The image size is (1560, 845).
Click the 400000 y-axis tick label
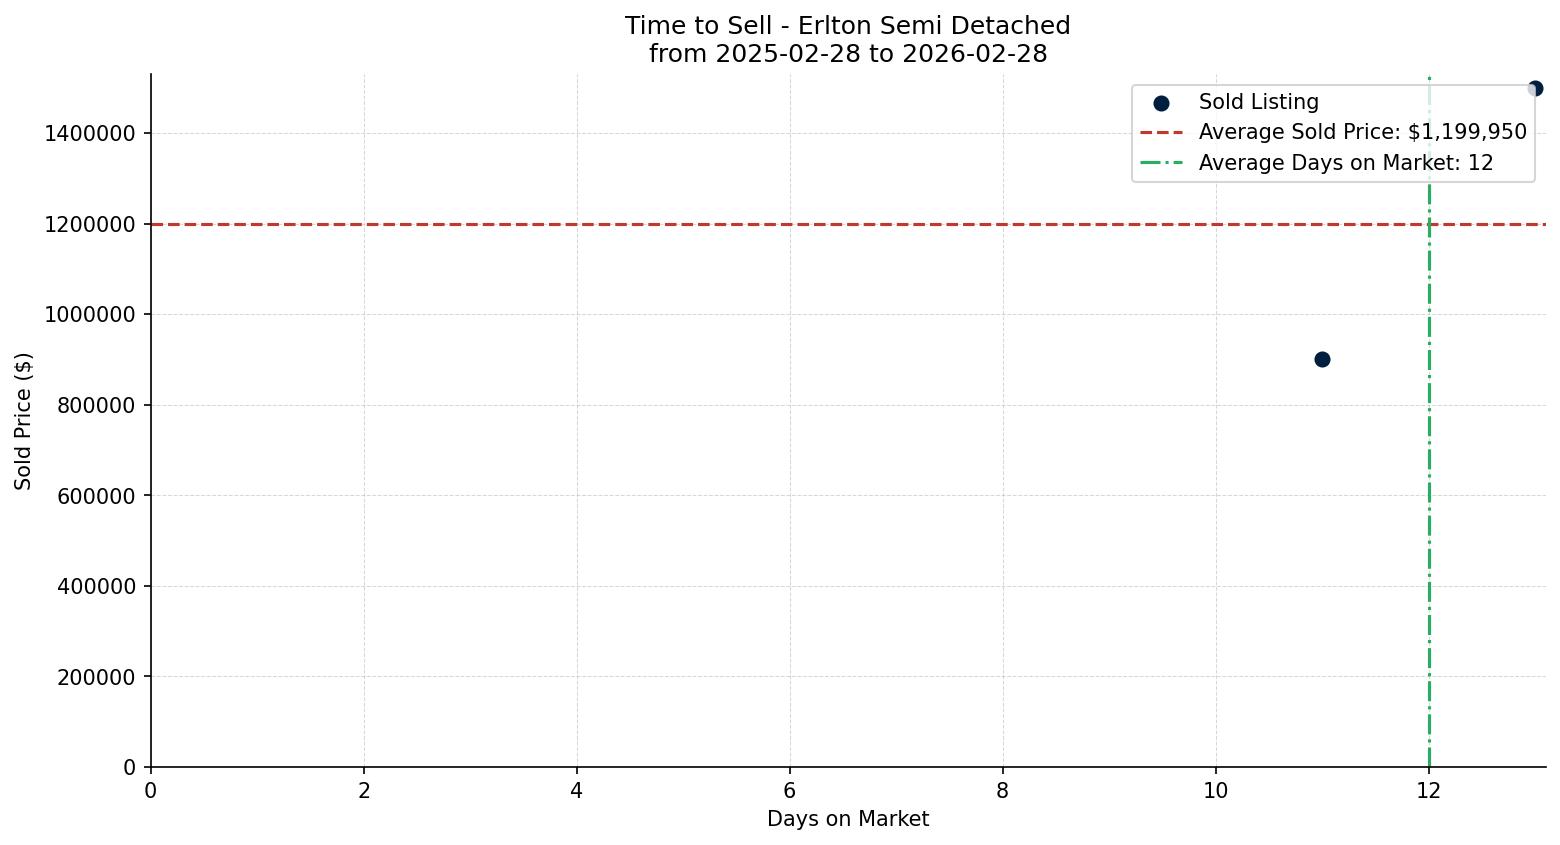(97, 586)
